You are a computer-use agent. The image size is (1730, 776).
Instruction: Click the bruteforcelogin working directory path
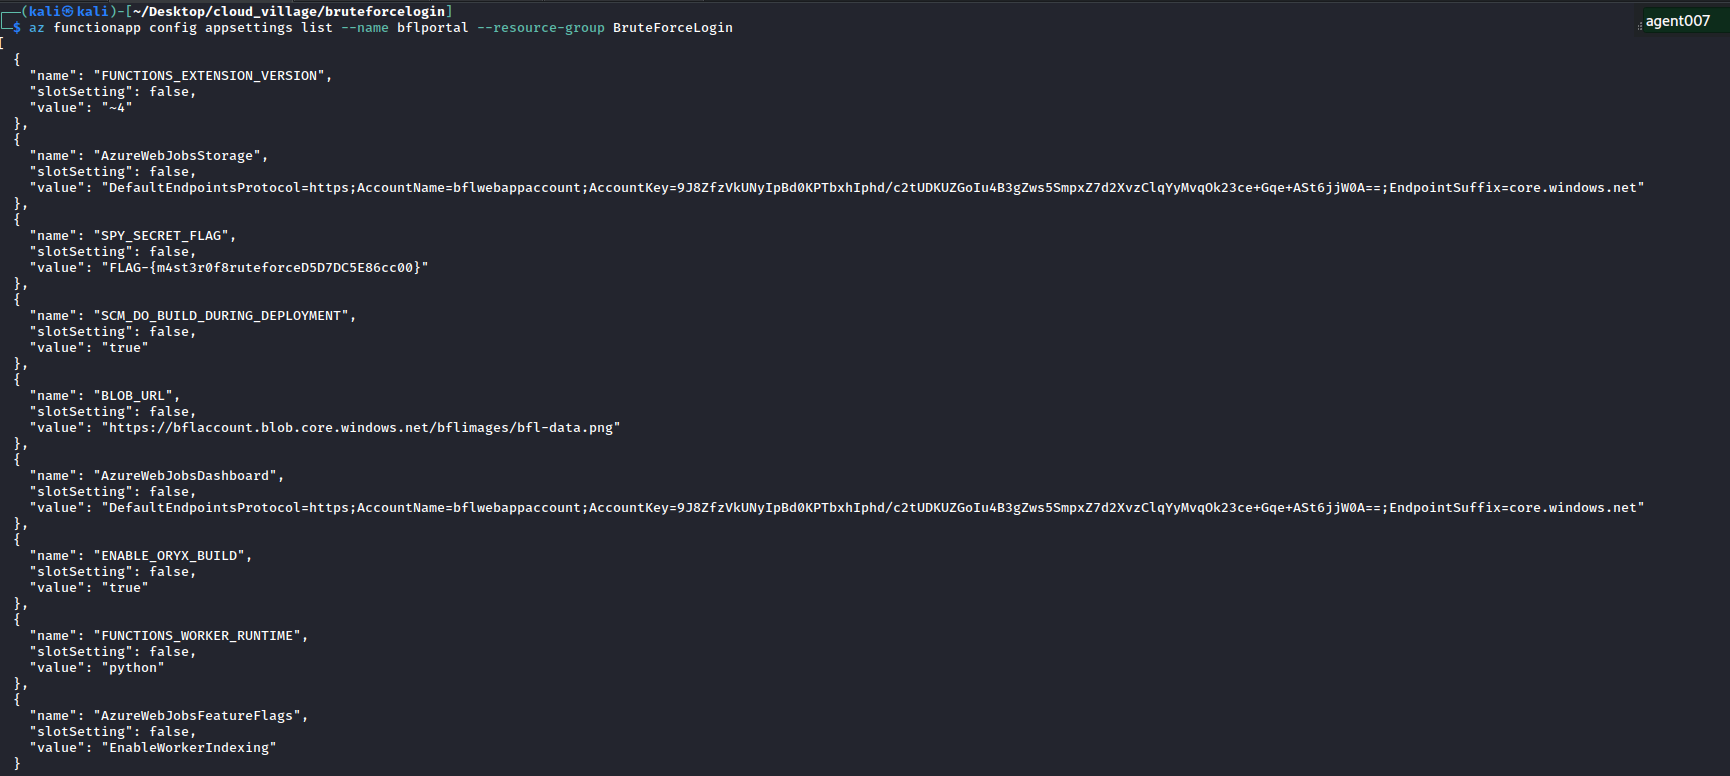(289, 12)
